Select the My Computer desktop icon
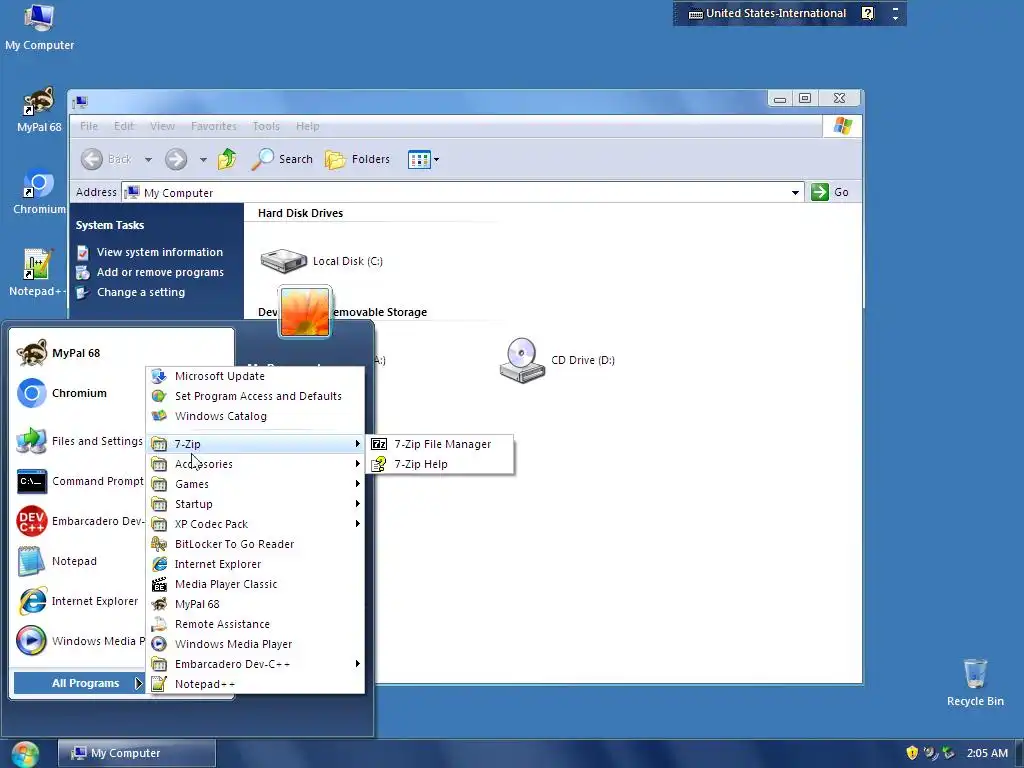The height and width of the screenshot is (768, 1024). [39, 27]
